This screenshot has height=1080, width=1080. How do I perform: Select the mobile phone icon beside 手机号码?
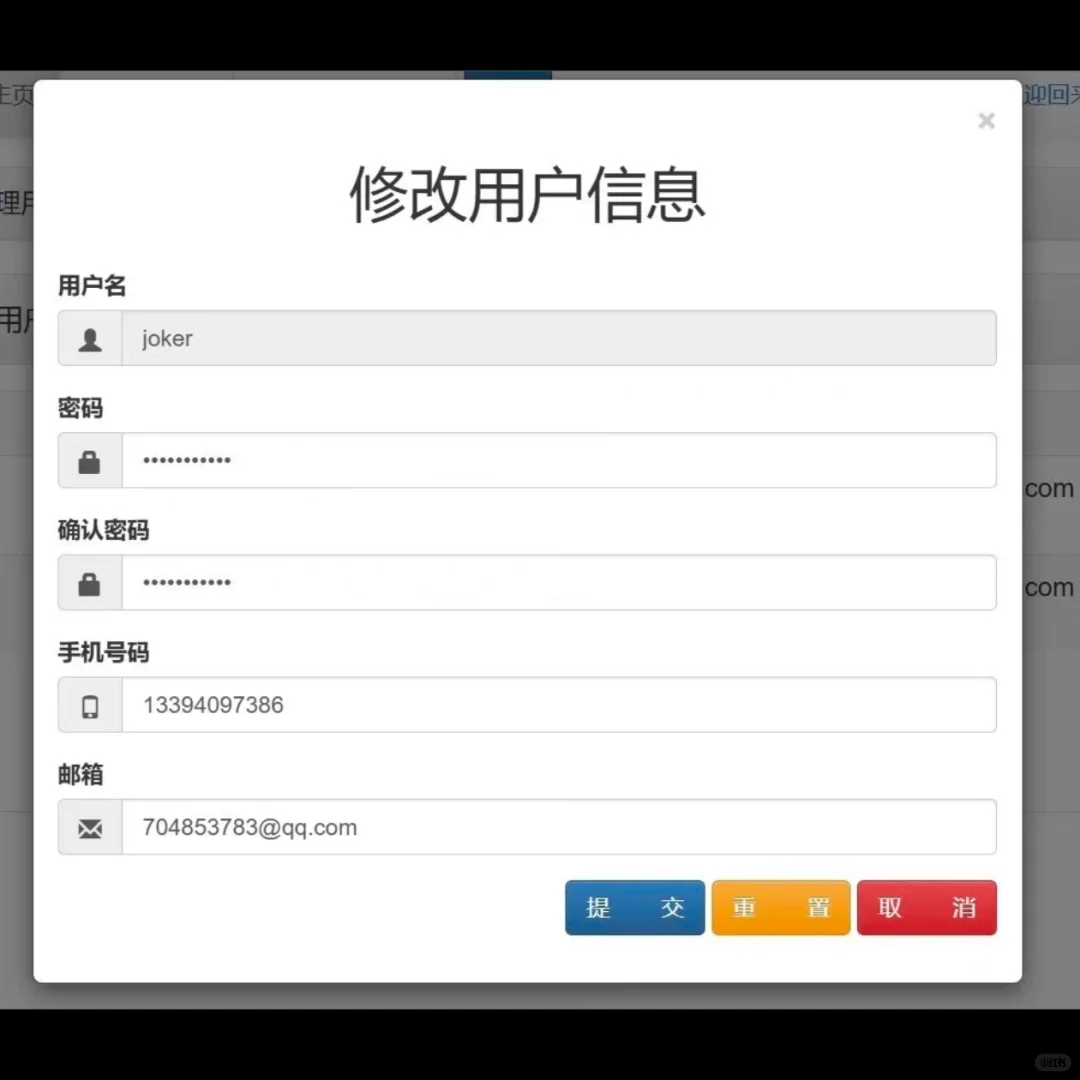(x=89, y=705)
